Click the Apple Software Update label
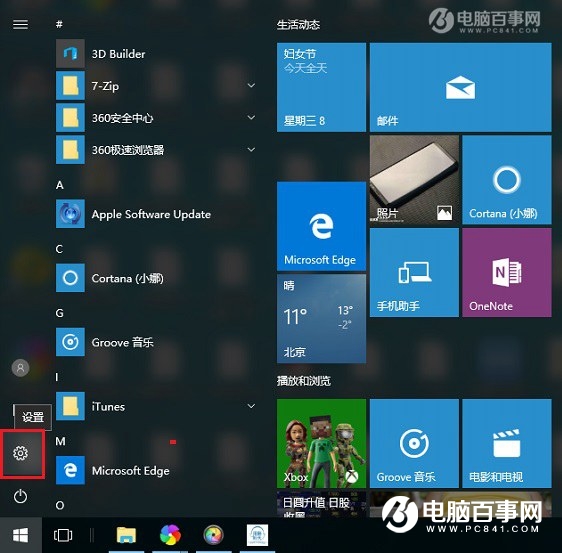 (151, 214)
